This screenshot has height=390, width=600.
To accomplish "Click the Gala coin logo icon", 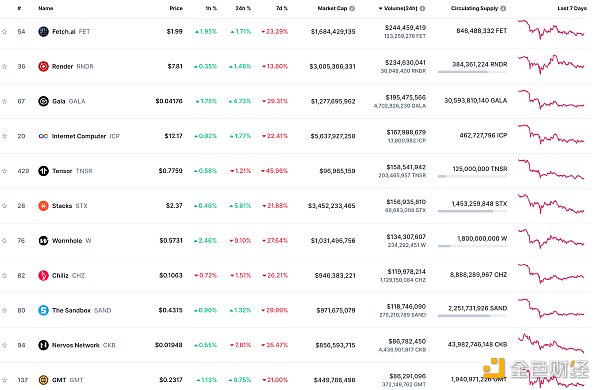I will tap(43, 101).
